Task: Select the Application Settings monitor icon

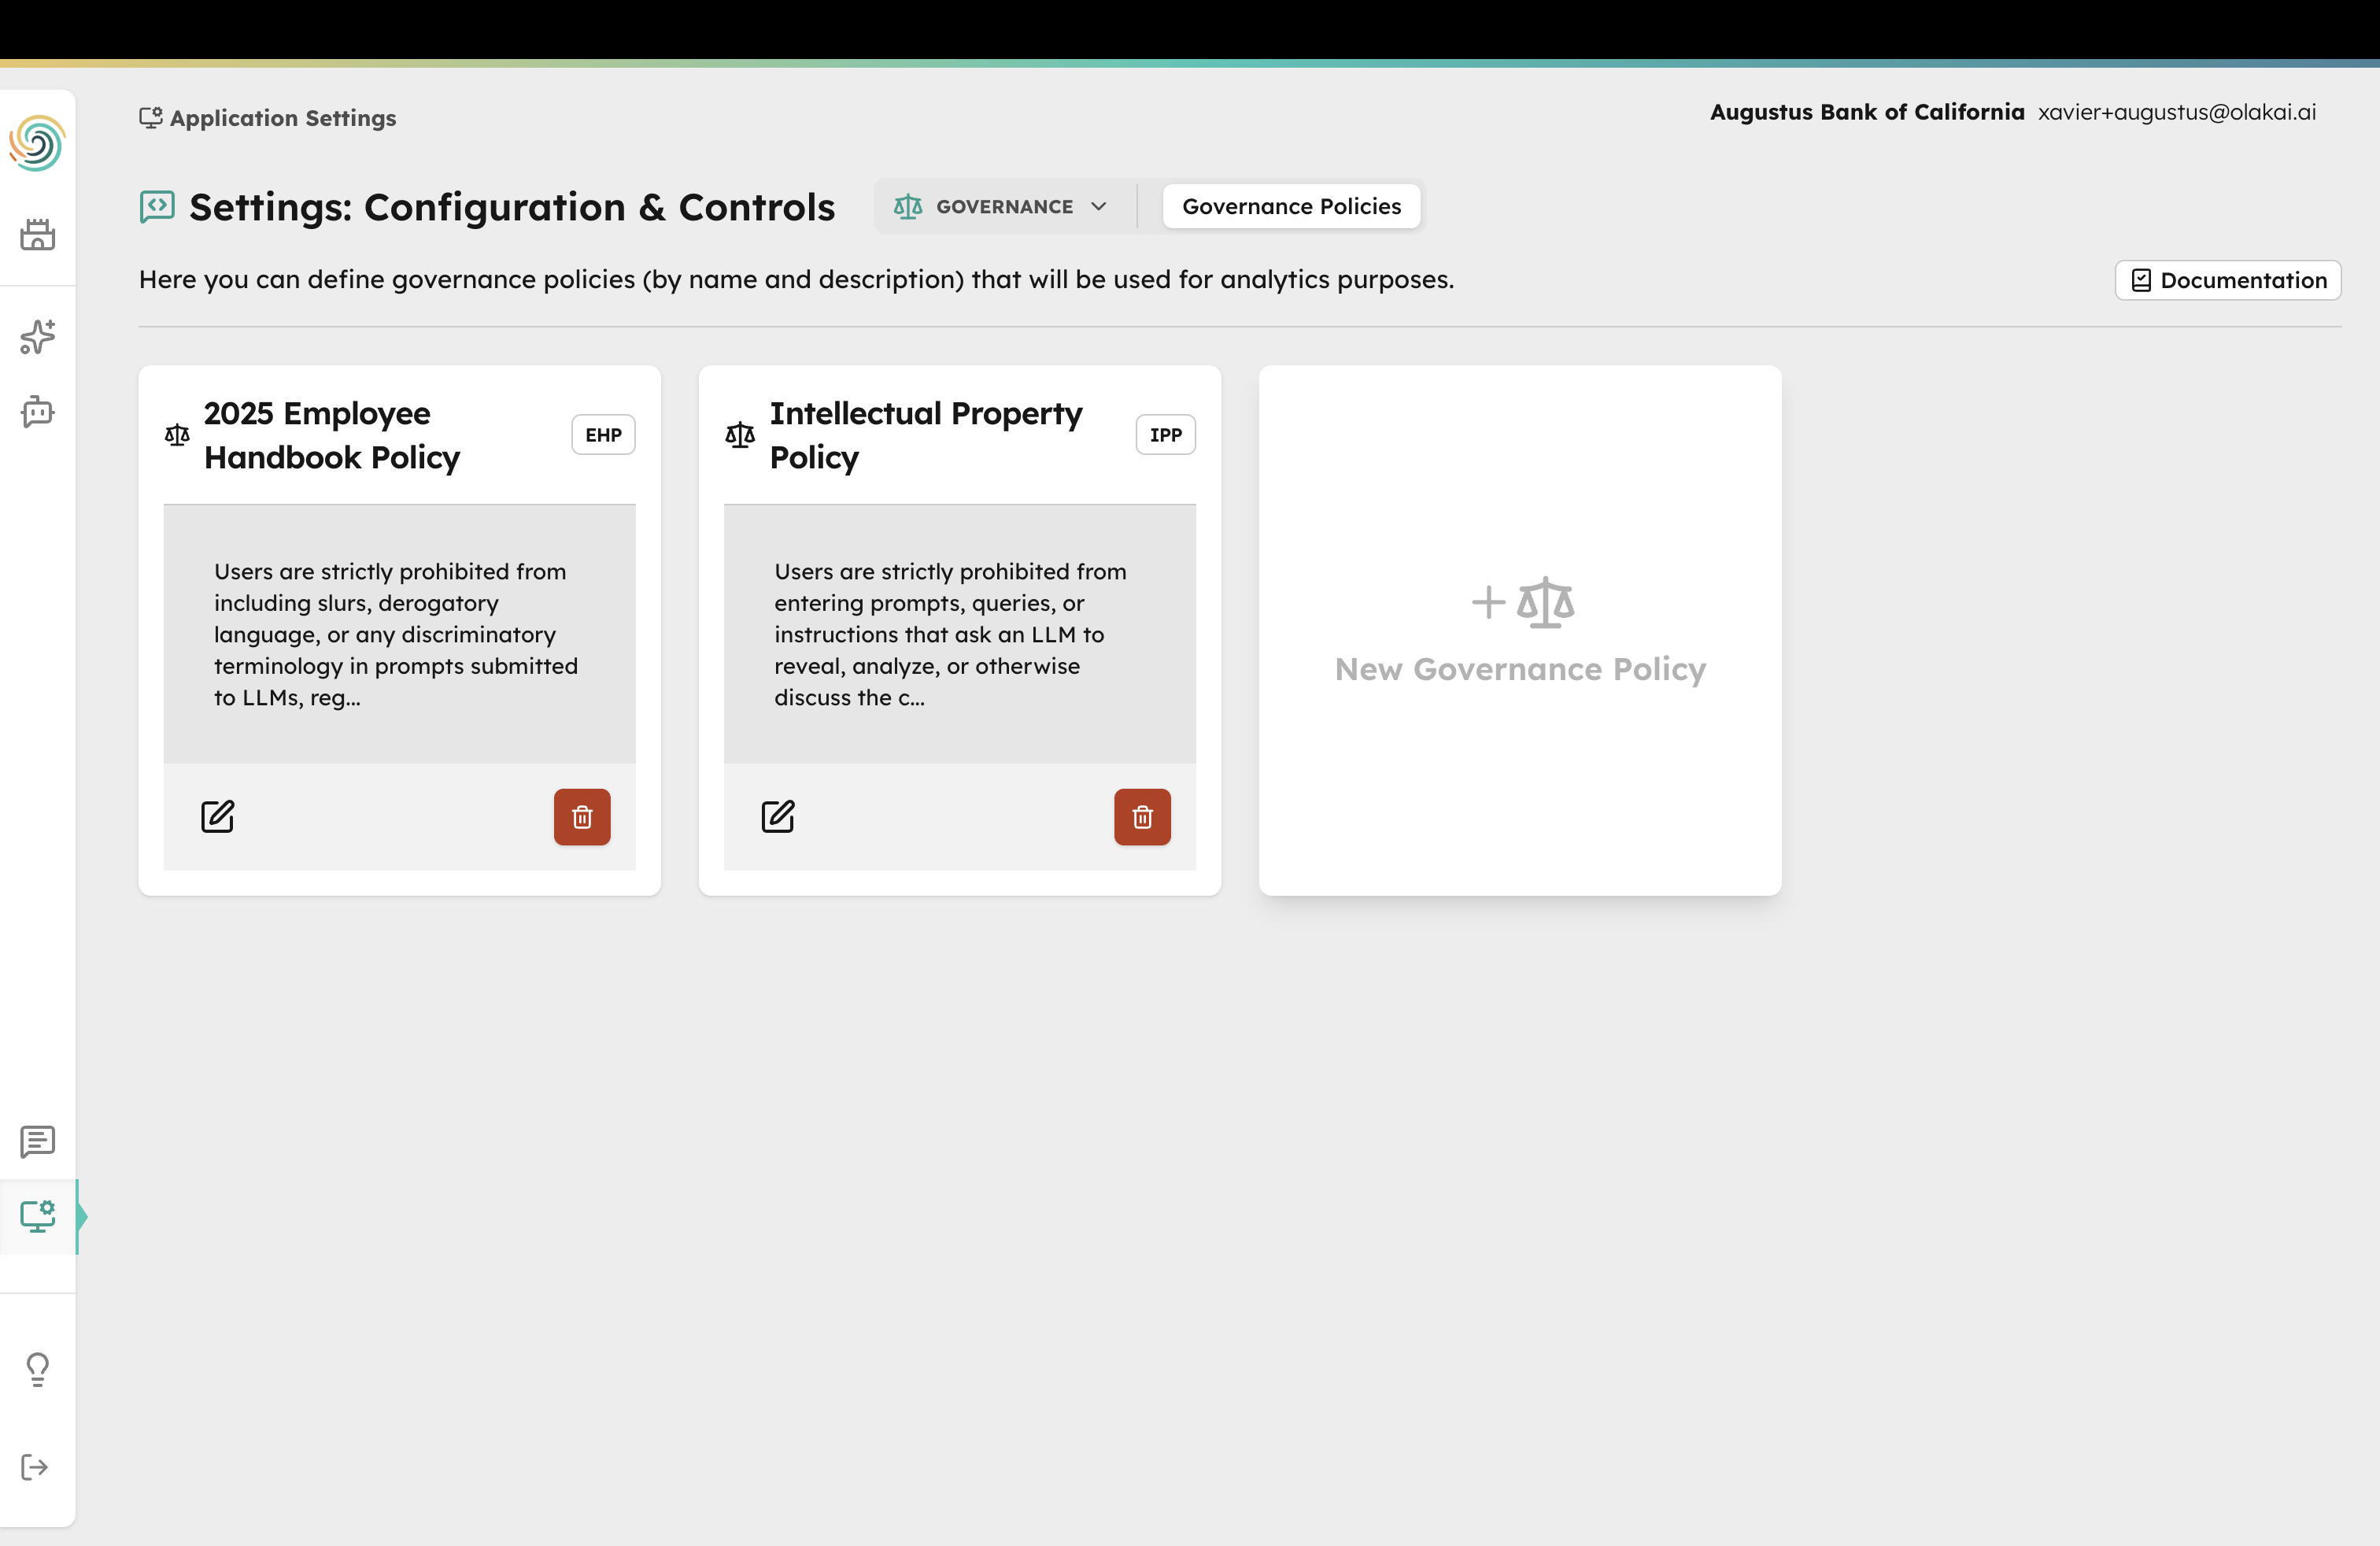Action: [x=37, y=1217]
